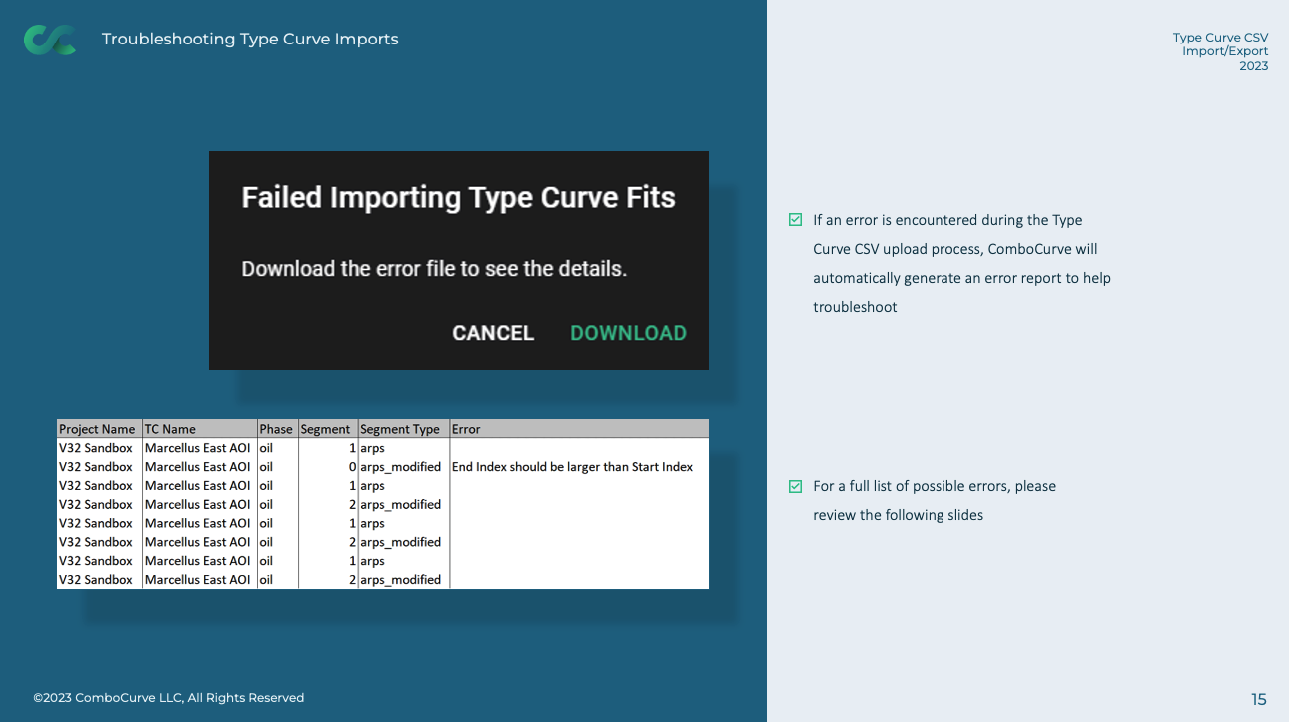Click the "Segment Type" column header
1289x722 pixels.
pos(403,429)
